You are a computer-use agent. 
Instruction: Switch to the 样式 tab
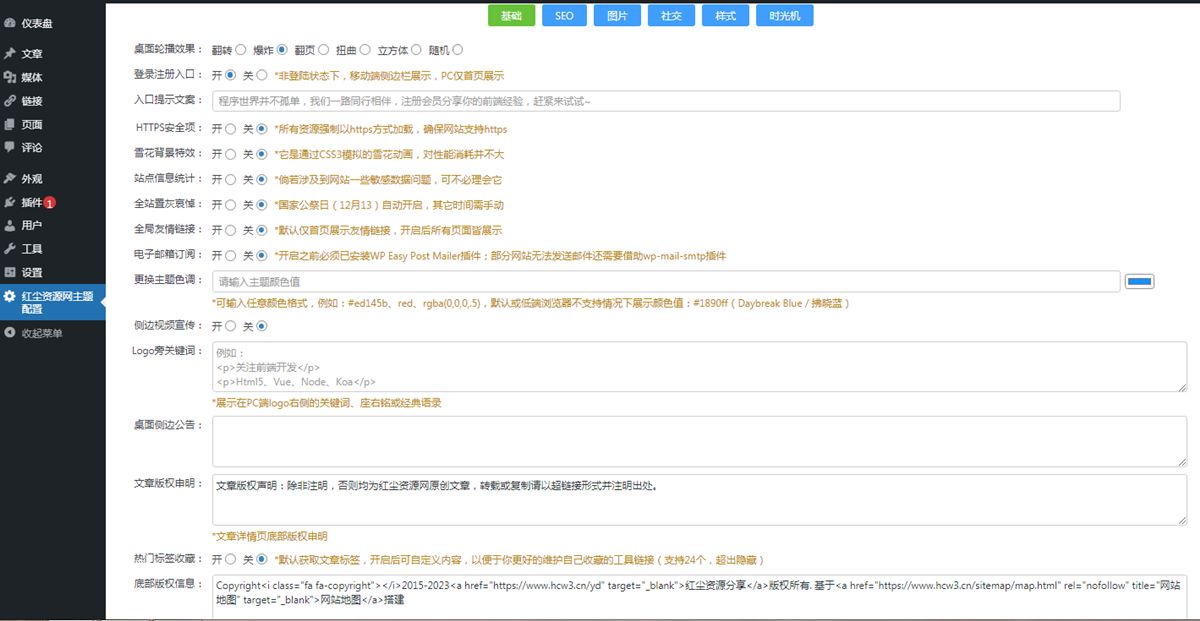726,16
